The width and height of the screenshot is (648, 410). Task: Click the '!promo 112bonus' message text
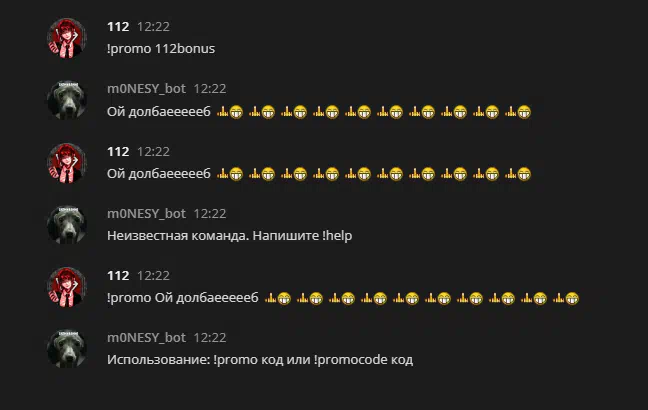point(161,49)
